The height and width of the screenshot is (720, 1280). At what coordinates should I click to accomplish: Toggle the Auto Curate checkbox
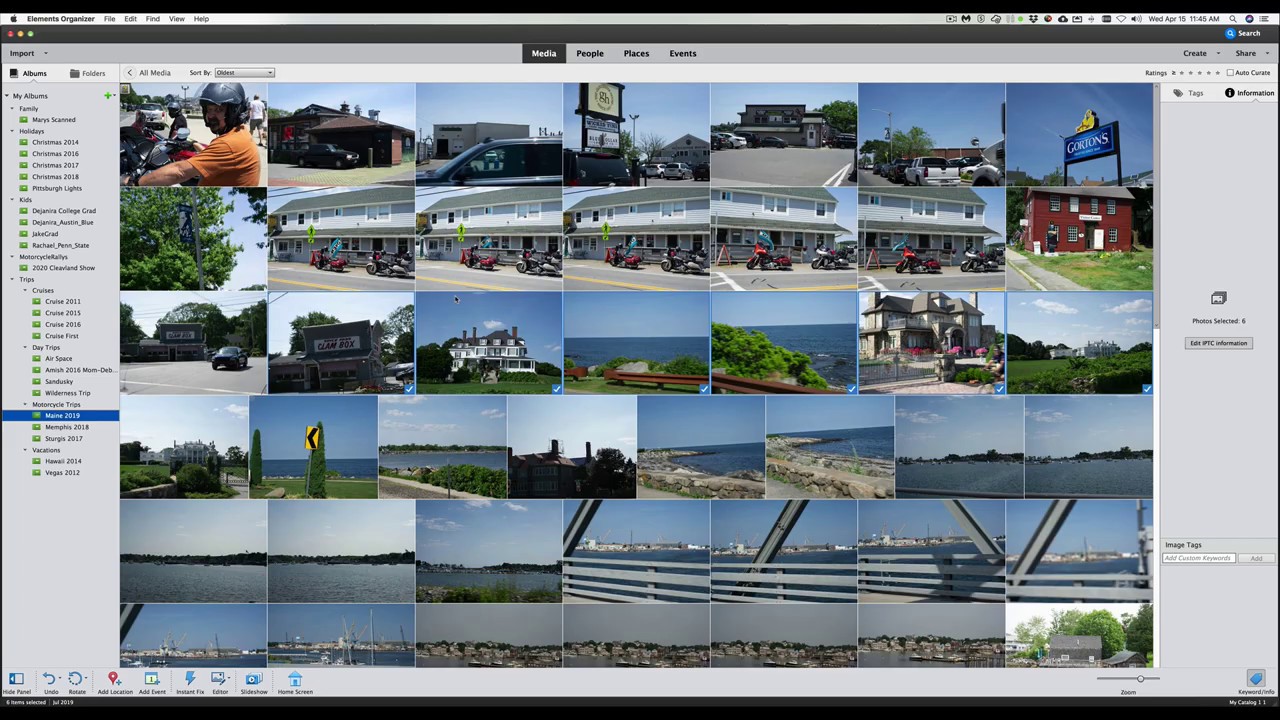coord(1230,73)
